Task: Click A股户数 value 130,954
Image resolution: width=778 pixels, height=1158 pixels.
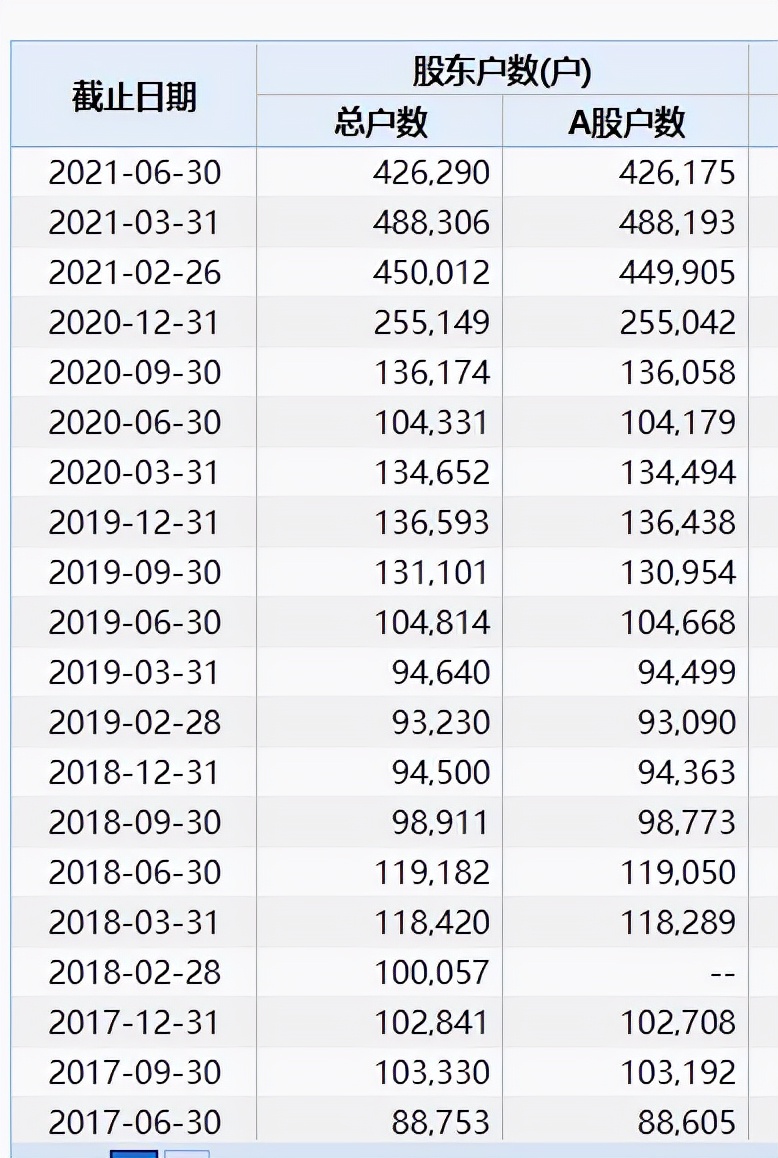Action: click(x=677, y=572)
